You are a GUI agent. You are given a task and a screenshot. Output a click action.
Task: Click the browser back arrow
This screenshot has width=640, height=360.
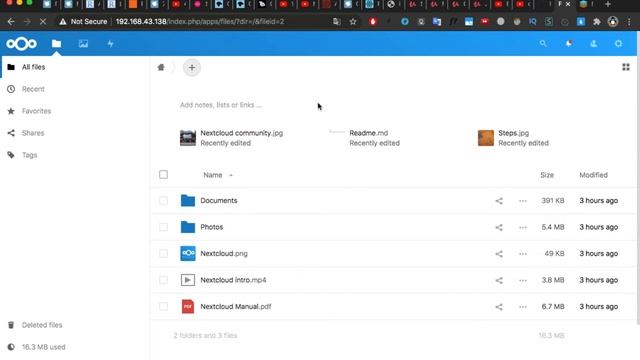coord(11,22)
